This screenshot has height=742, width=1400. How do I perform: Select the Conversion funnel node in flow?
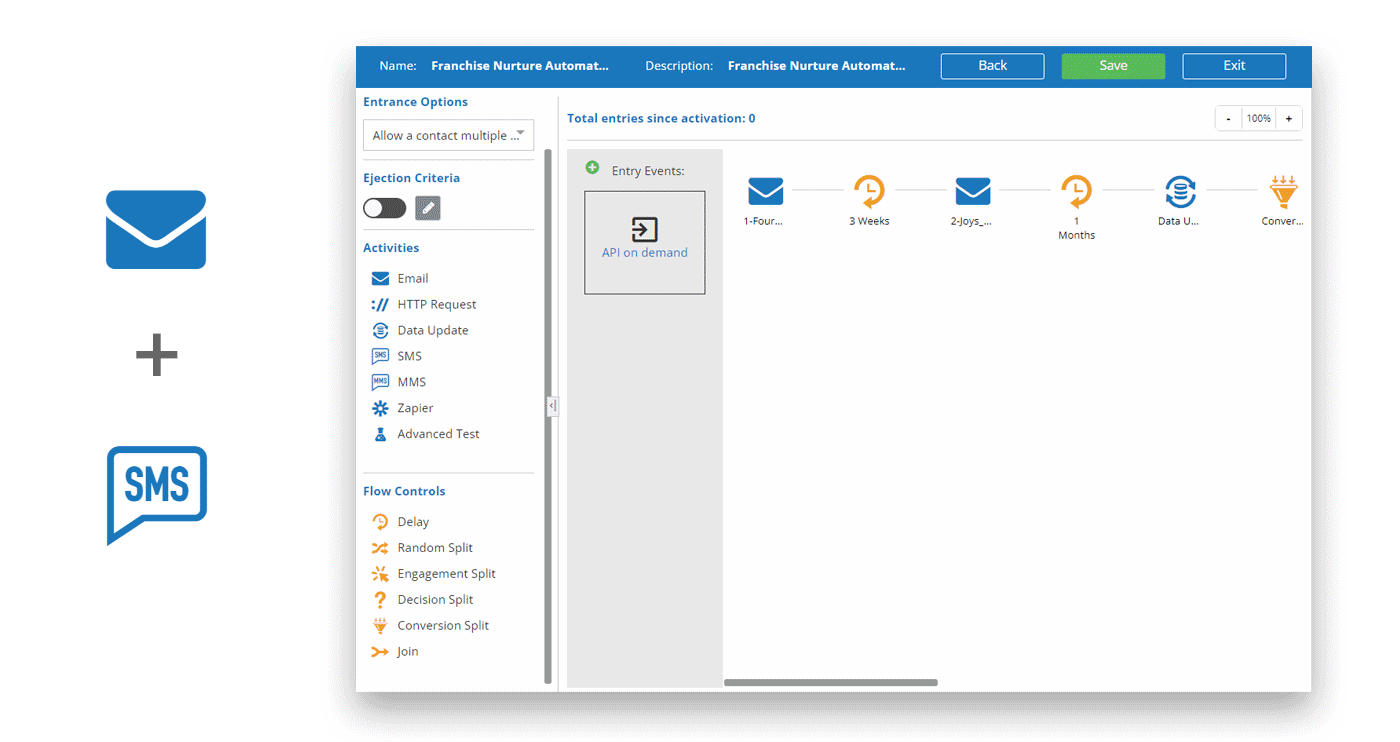tap(1282, 190)
